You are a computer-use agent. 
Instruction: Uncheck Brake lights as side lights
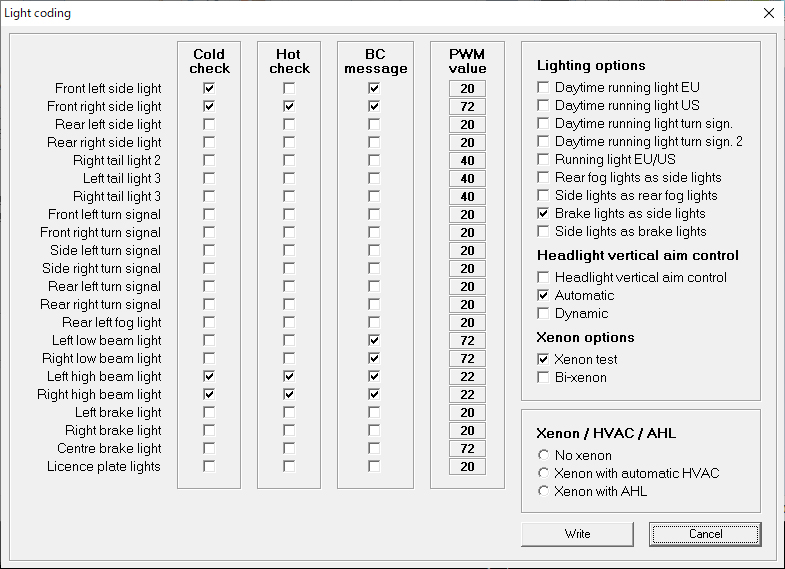pos(543,214)
